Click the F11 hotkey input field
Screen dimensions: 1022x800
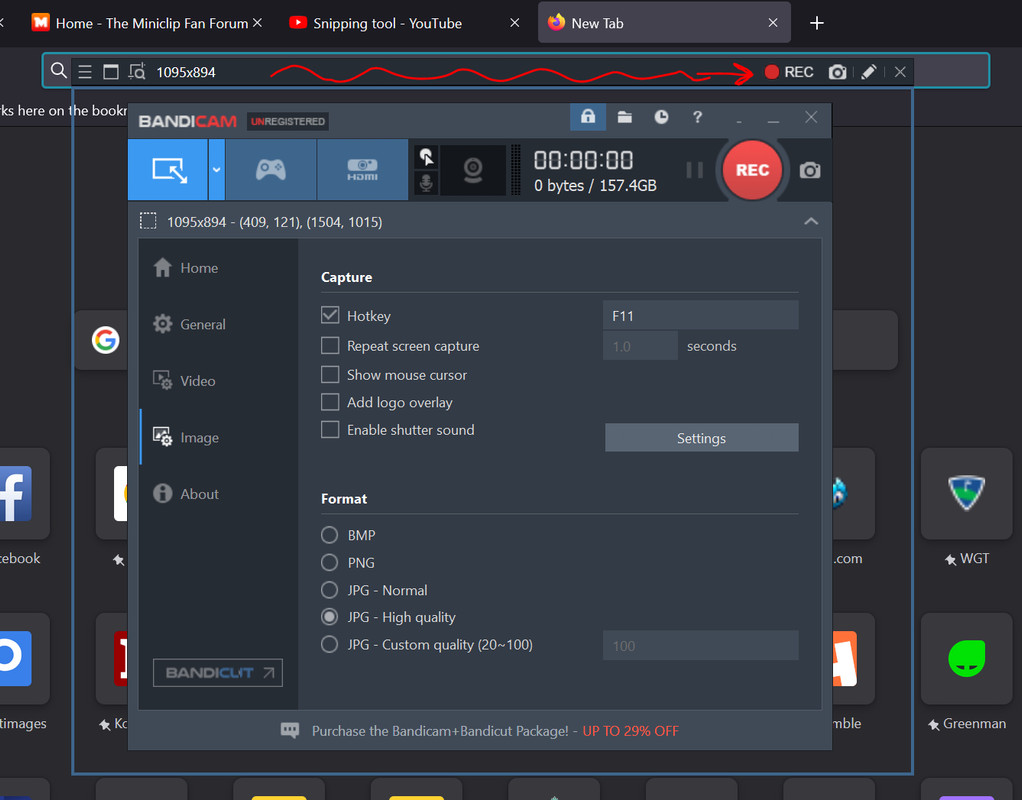click(x=701, y=316)
